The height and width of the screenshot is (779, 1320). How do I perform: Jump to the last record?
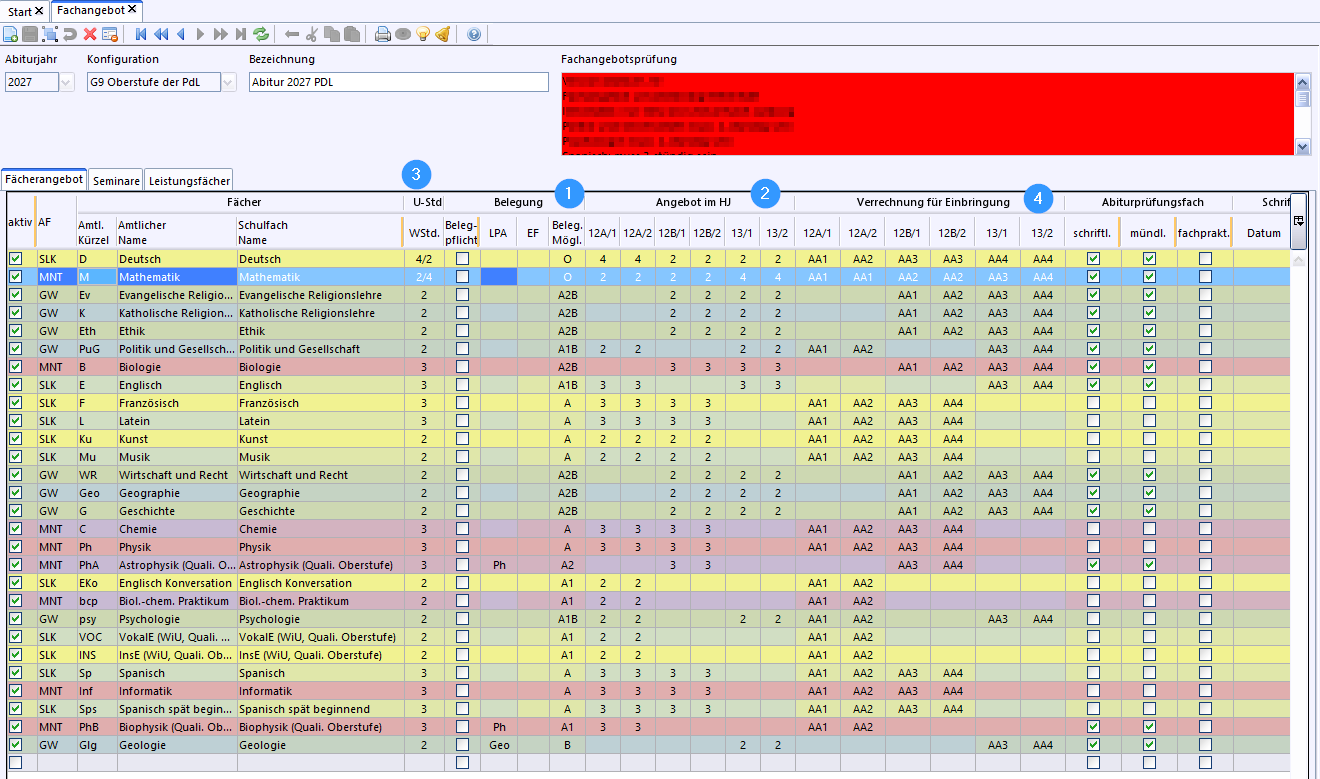click(x=241, y=34)
